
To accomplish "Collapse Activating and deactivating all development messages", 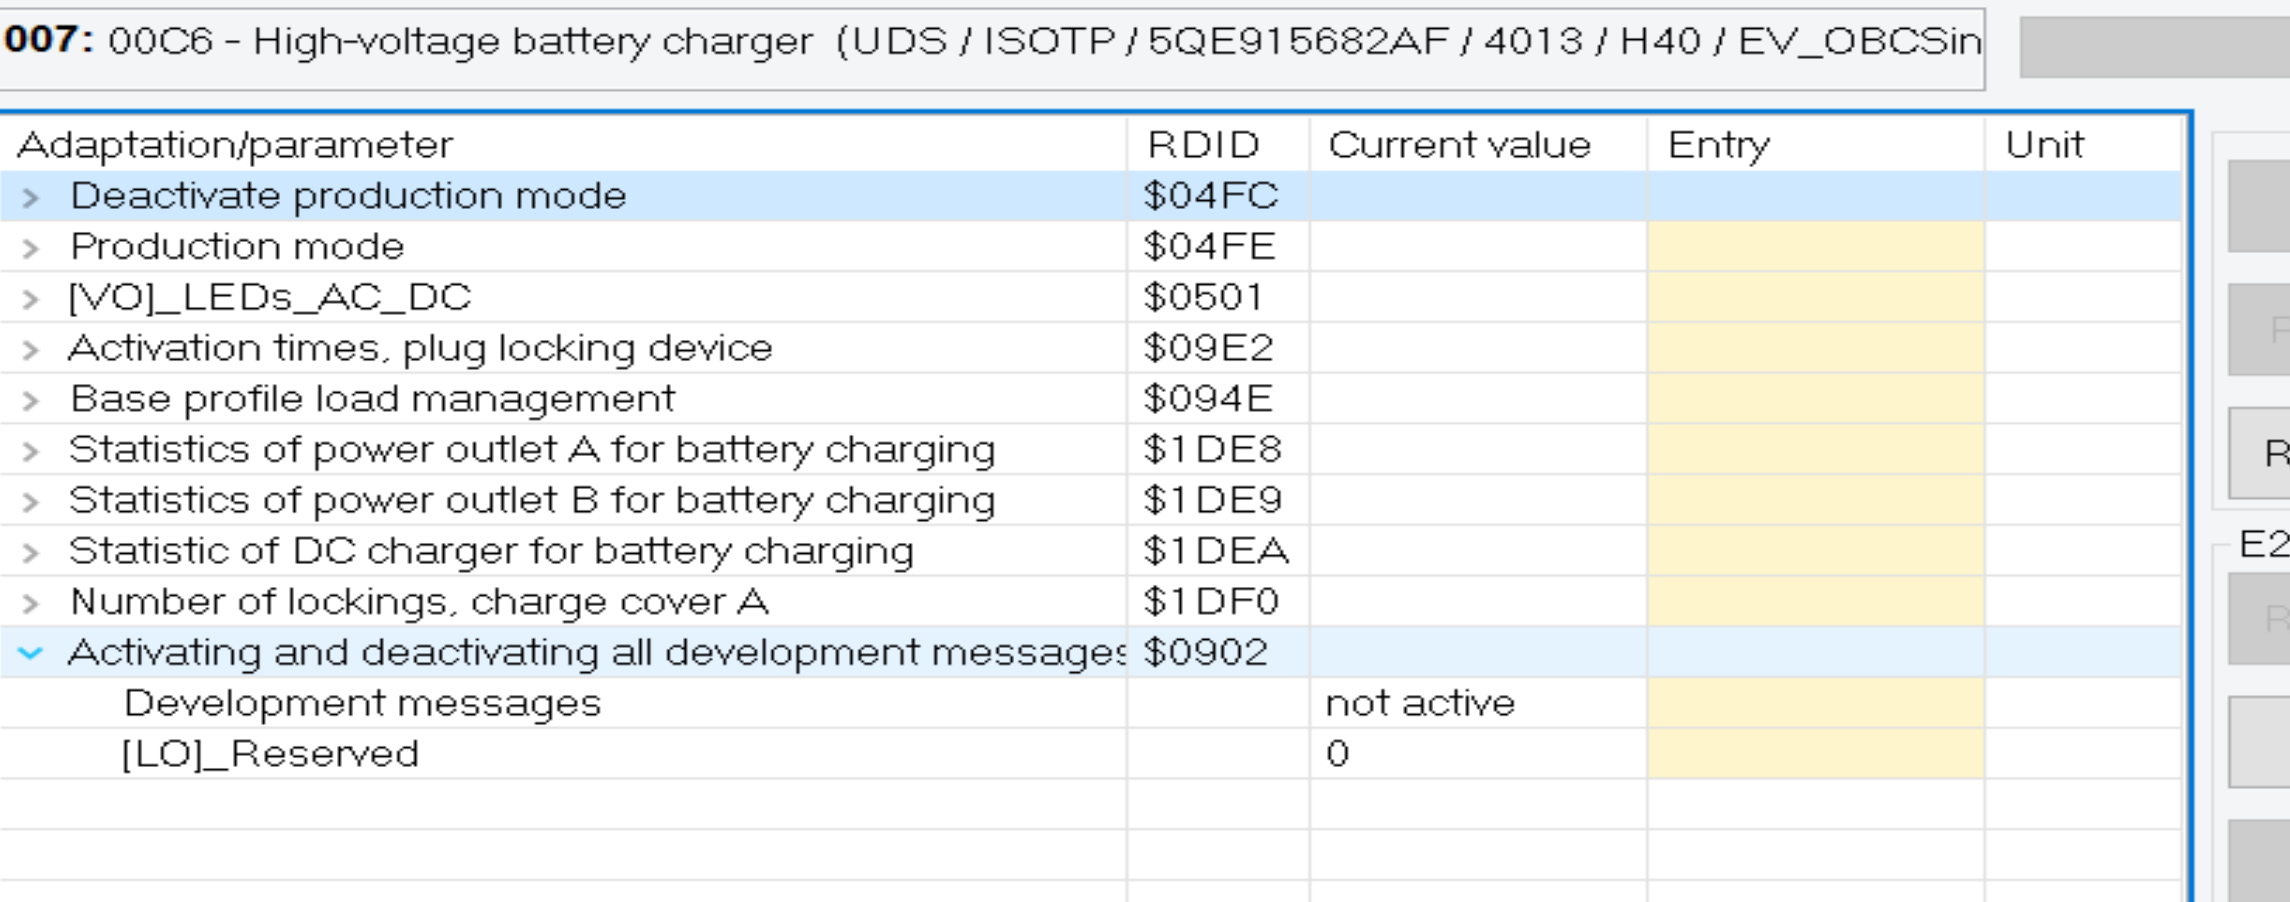I will (31, 653).
